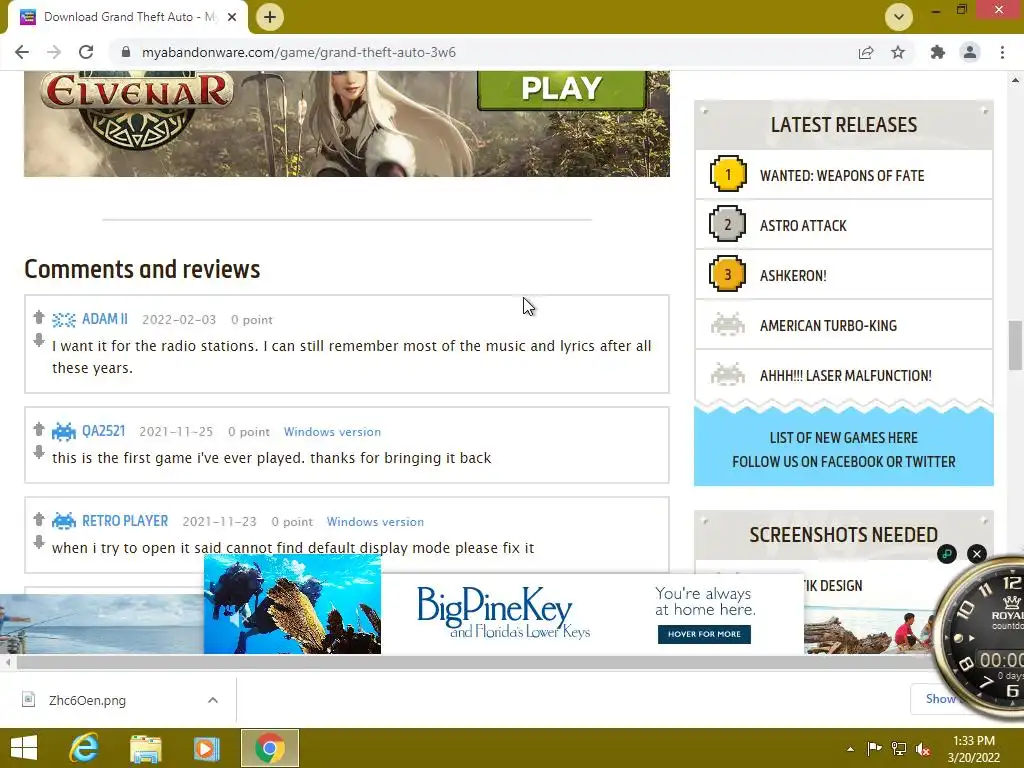Bookmark this page with the star icon

click(898, 52)
